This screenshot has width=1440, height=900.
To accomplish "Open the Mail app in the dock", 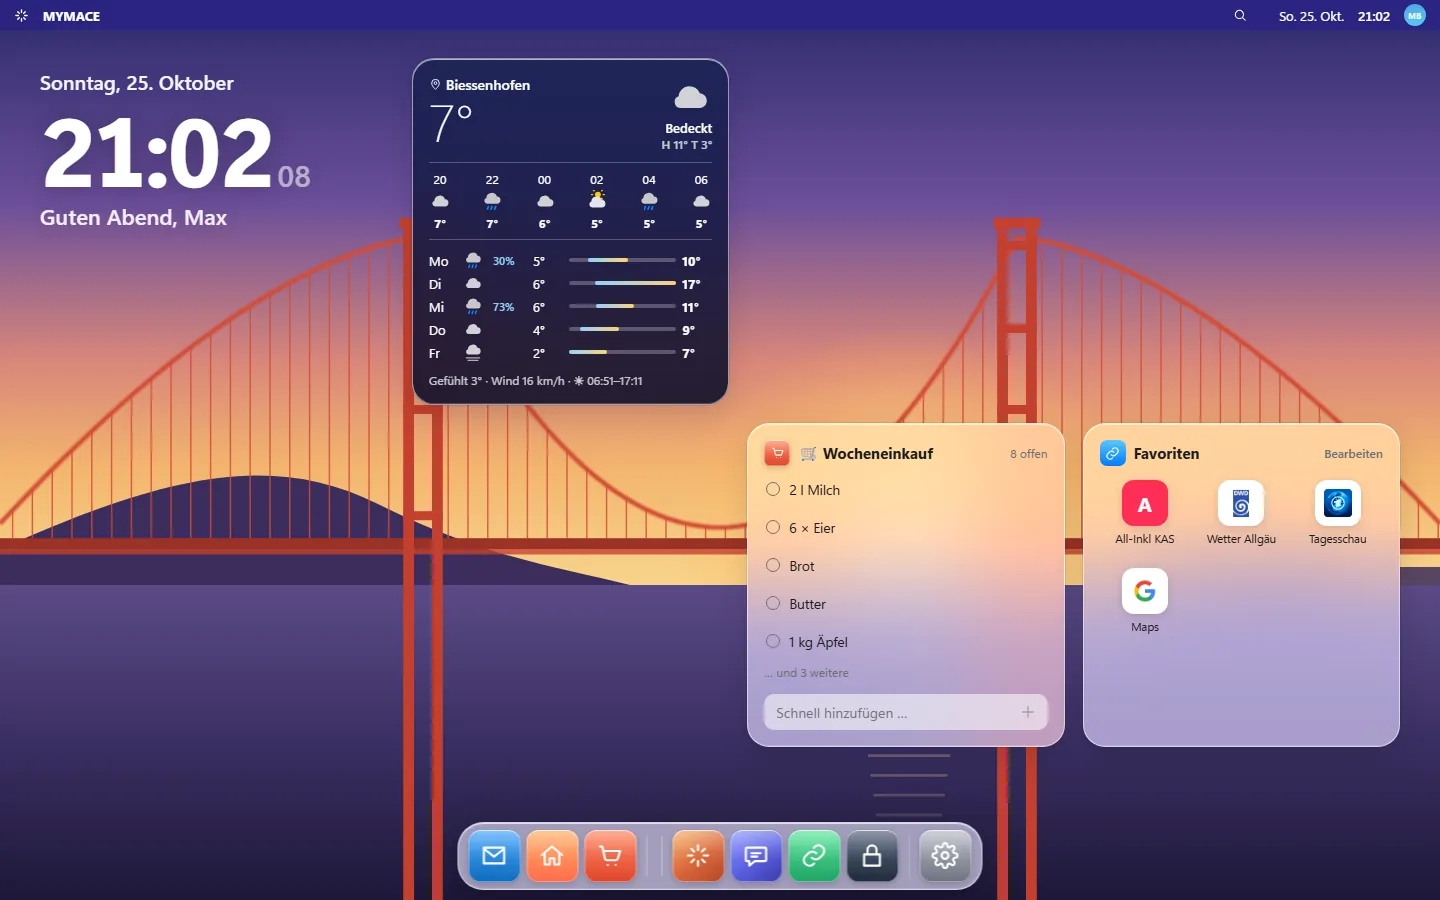I will click(494, 856).
